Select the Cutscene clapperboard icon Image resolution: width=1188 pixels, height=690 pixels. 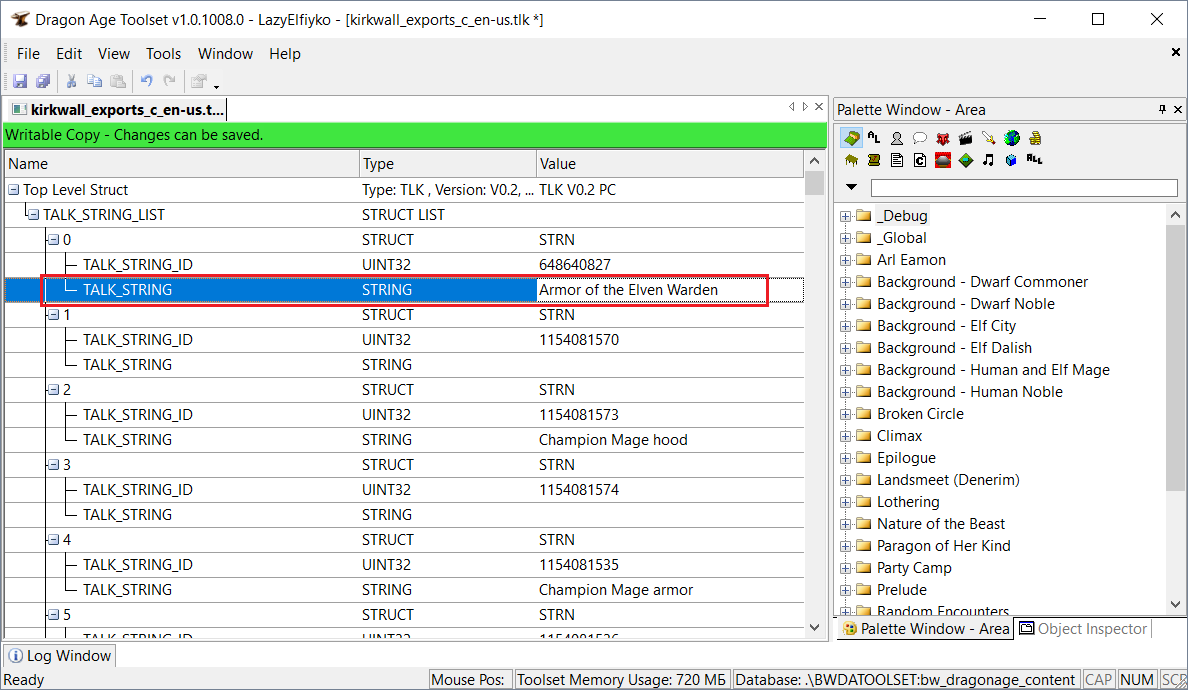pos(965,138)
